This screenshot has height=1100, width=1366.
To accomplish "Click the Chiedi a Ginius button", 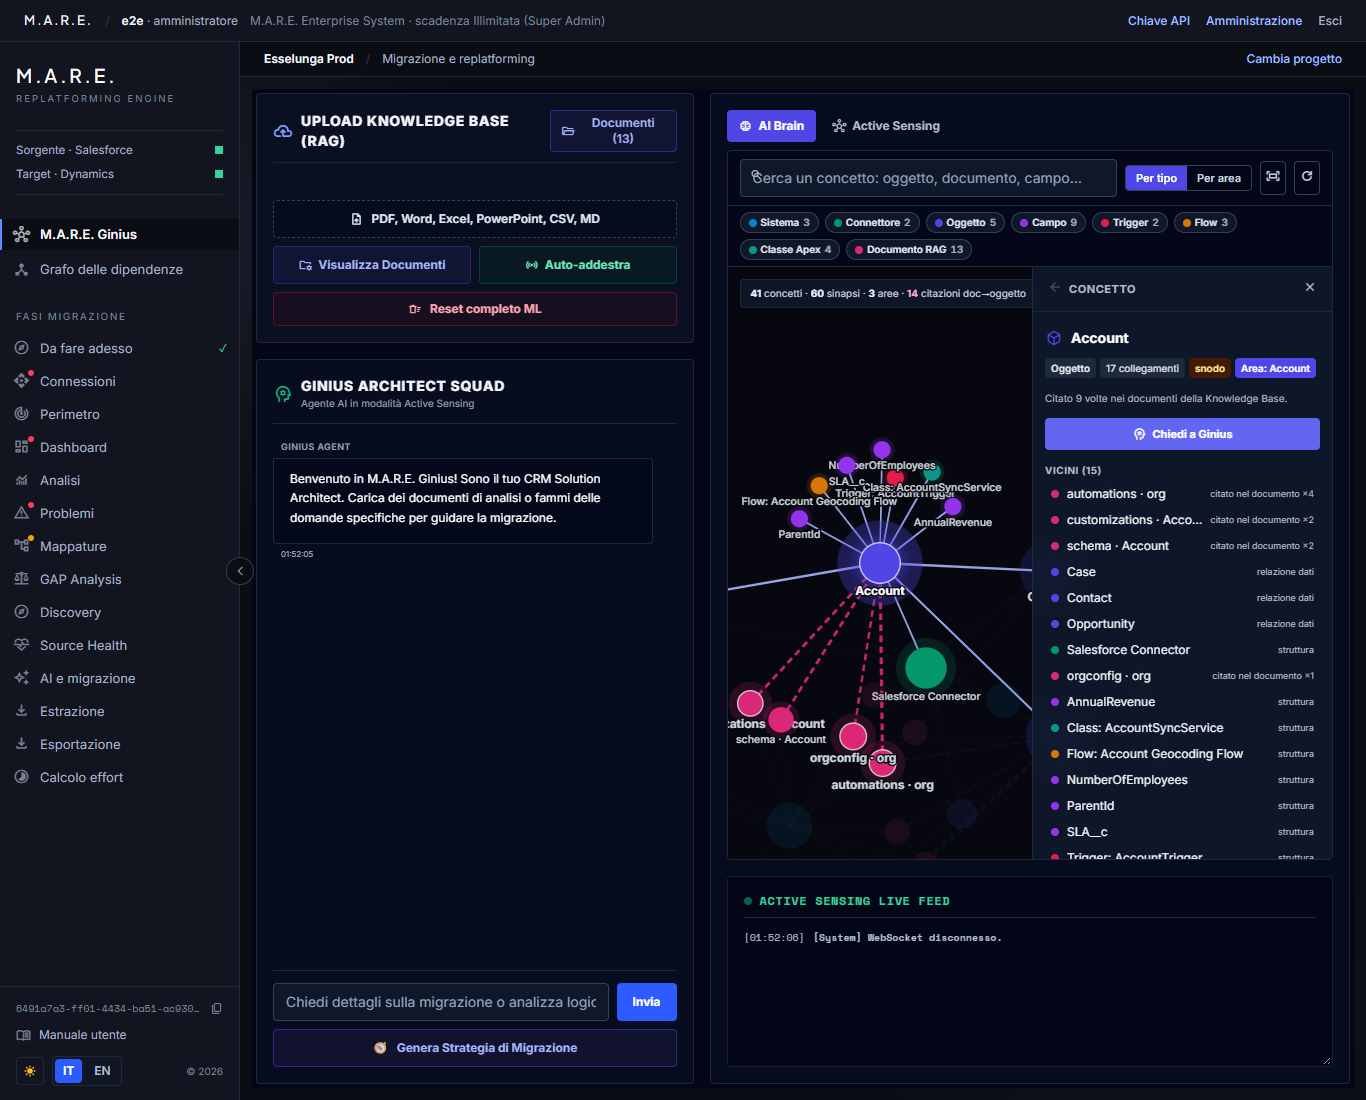I will tap(1182, 434).
